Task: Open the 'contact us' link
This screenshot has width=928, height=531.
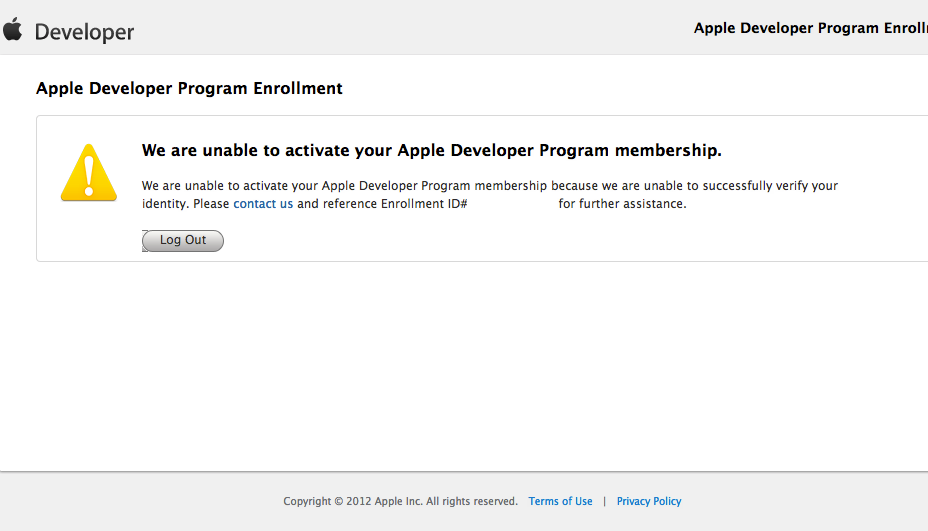Action: pyautogui.click(x=263, y=204)
